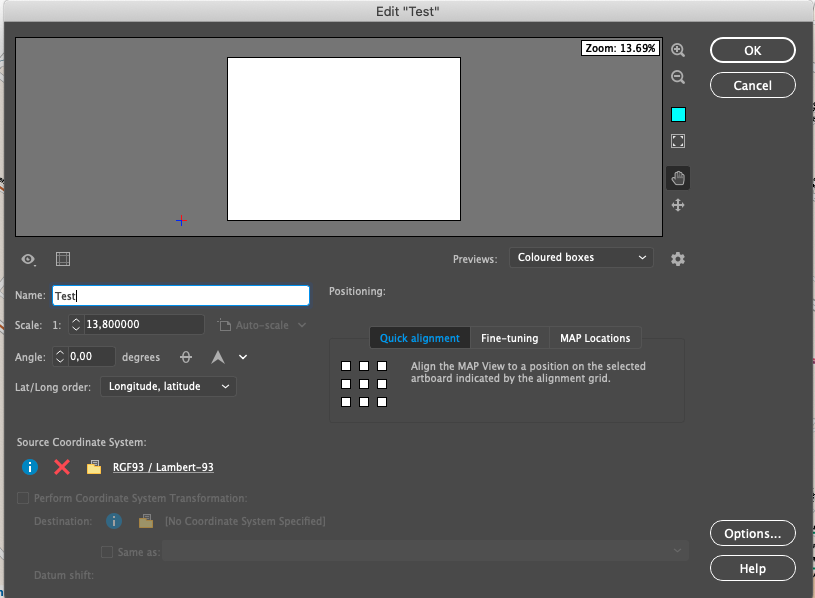
Task: Expand the chevron next to north arrow
Action: click(x=243, y=357)
